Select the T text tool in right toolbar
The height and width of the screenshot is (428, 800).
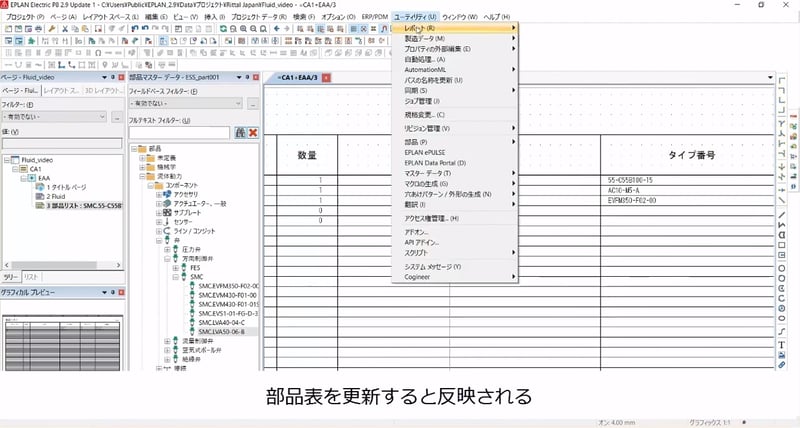782,345
